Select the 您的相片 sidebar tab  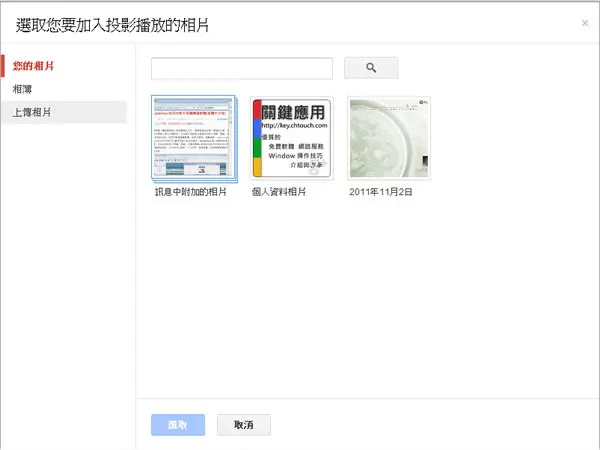click(x=33, y=66)
